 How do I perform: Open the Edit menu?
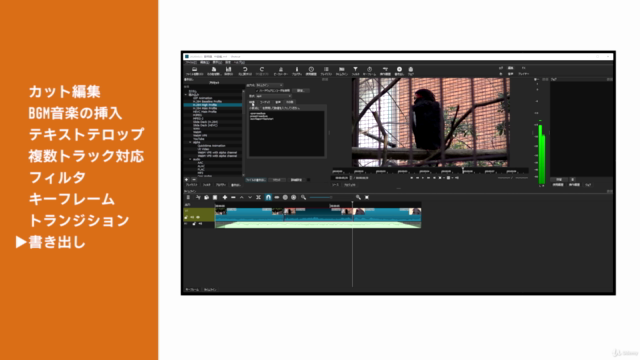pos(204,62)
